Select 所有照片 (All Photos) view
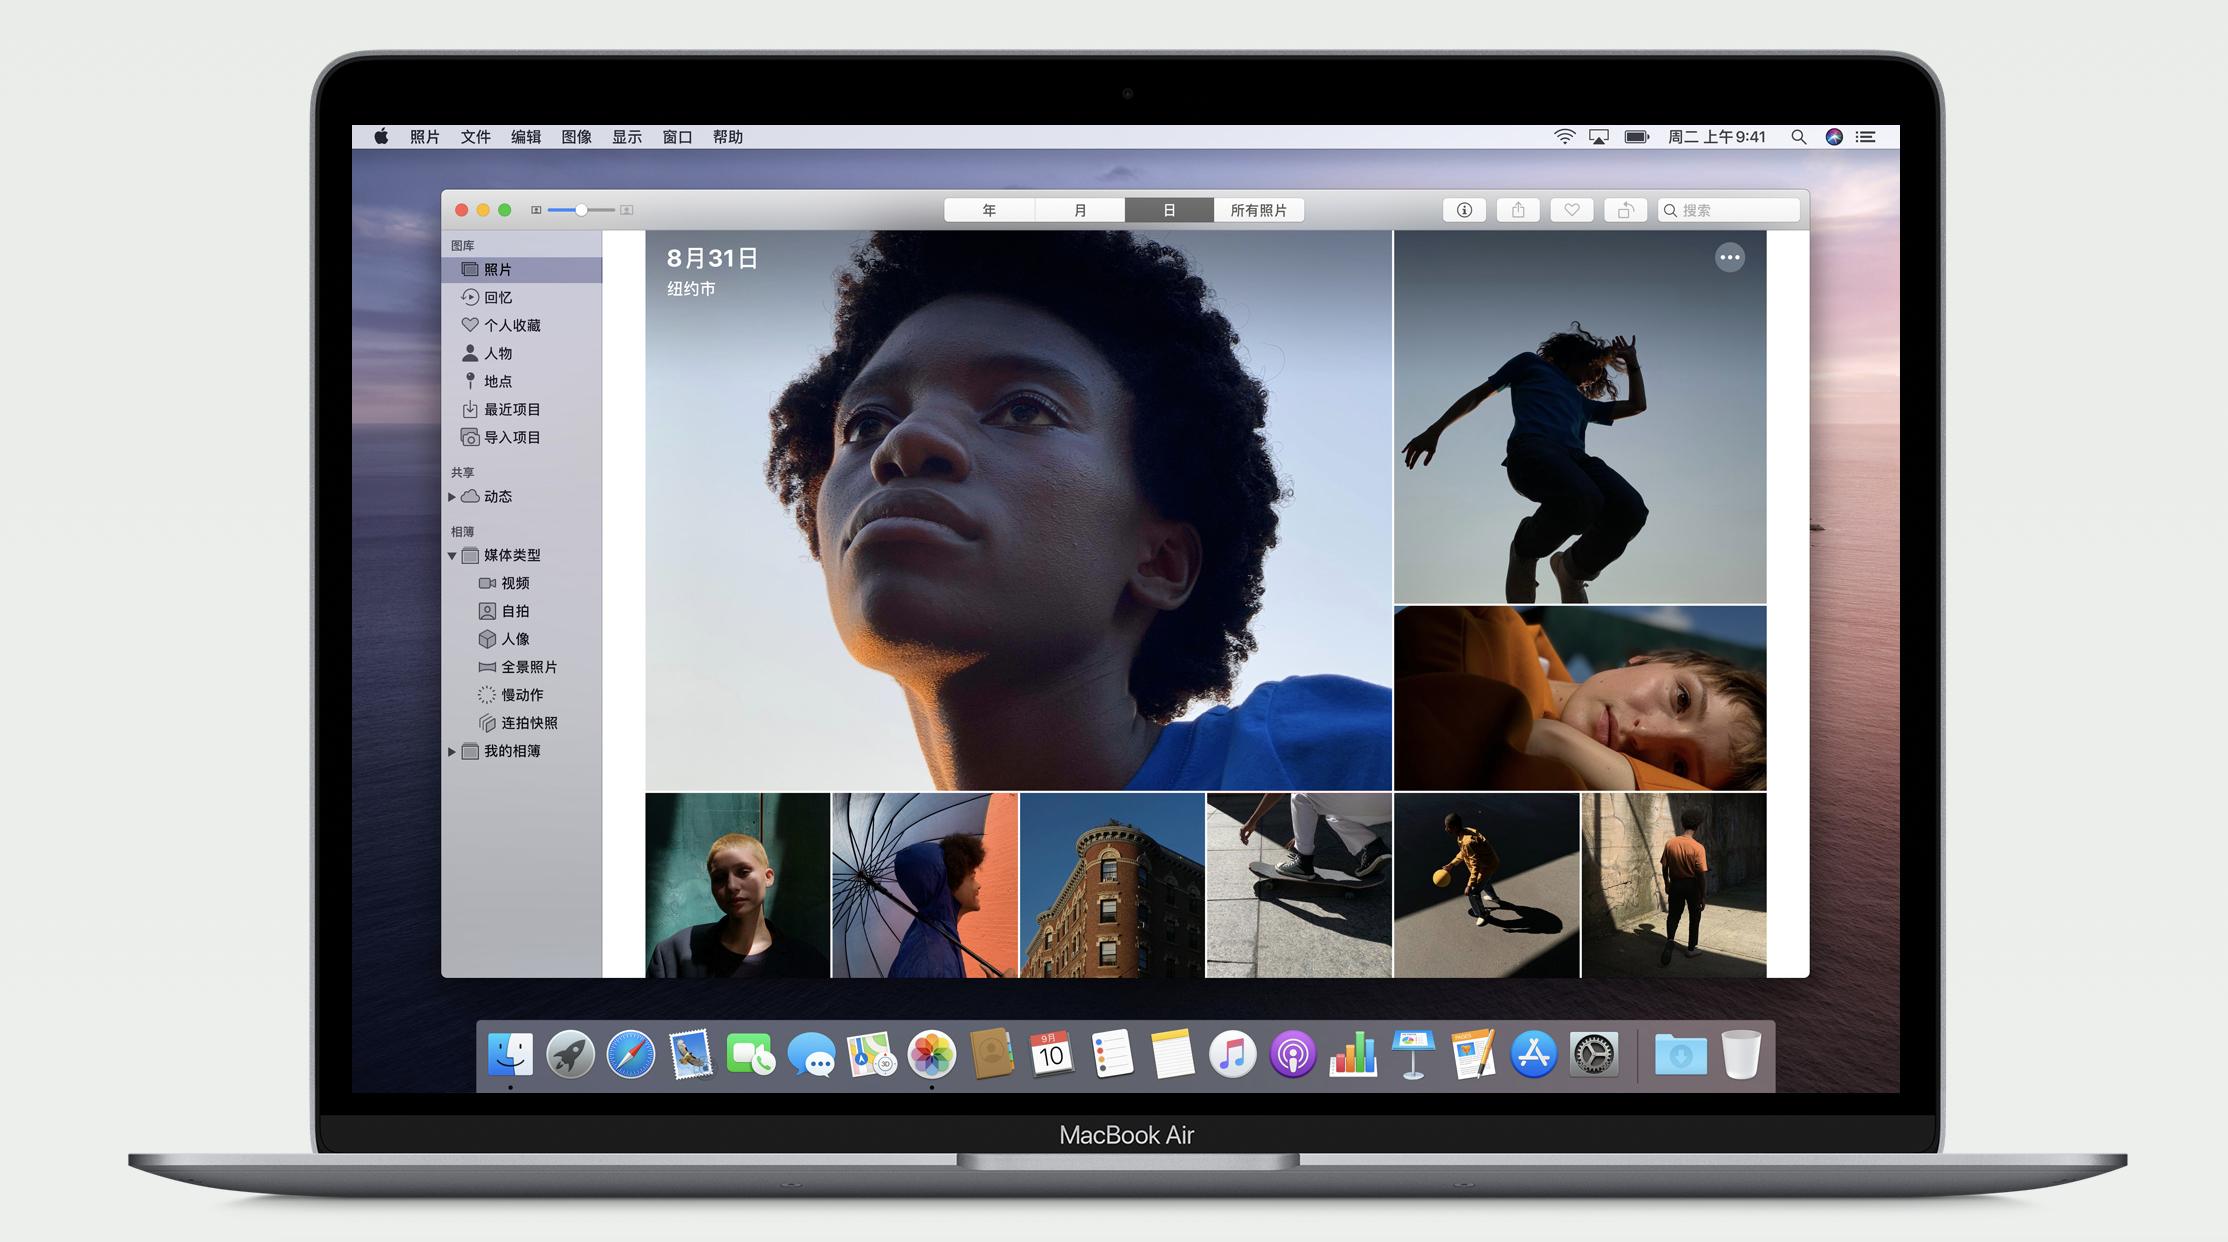This screenshot has height=1242, width=2228. click(1258, 210)
